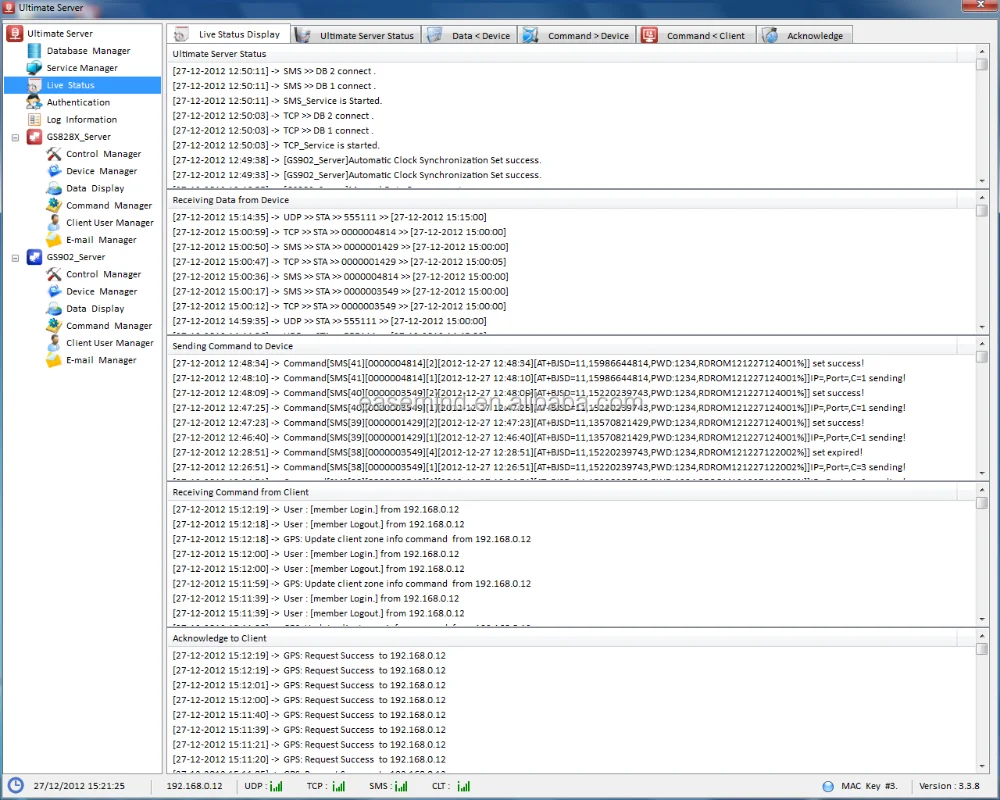
Task: Click the Database Manager icon in sidebar
Action: (x=35, y=51)
